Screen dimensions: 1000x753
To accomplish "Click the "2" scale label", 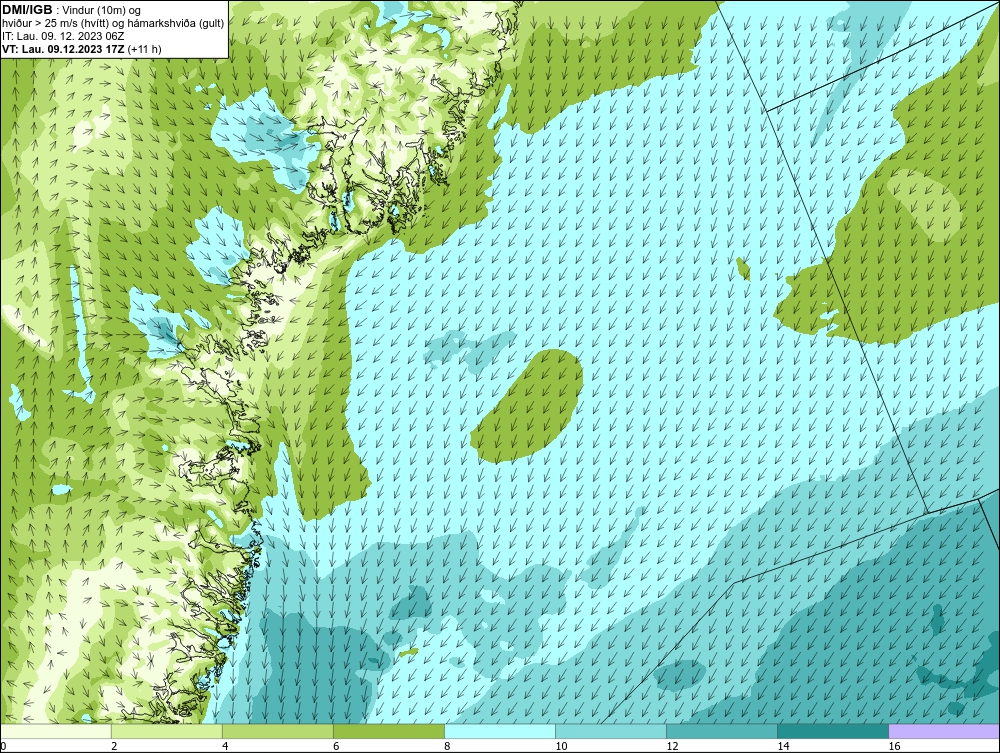I will (114, 746).
